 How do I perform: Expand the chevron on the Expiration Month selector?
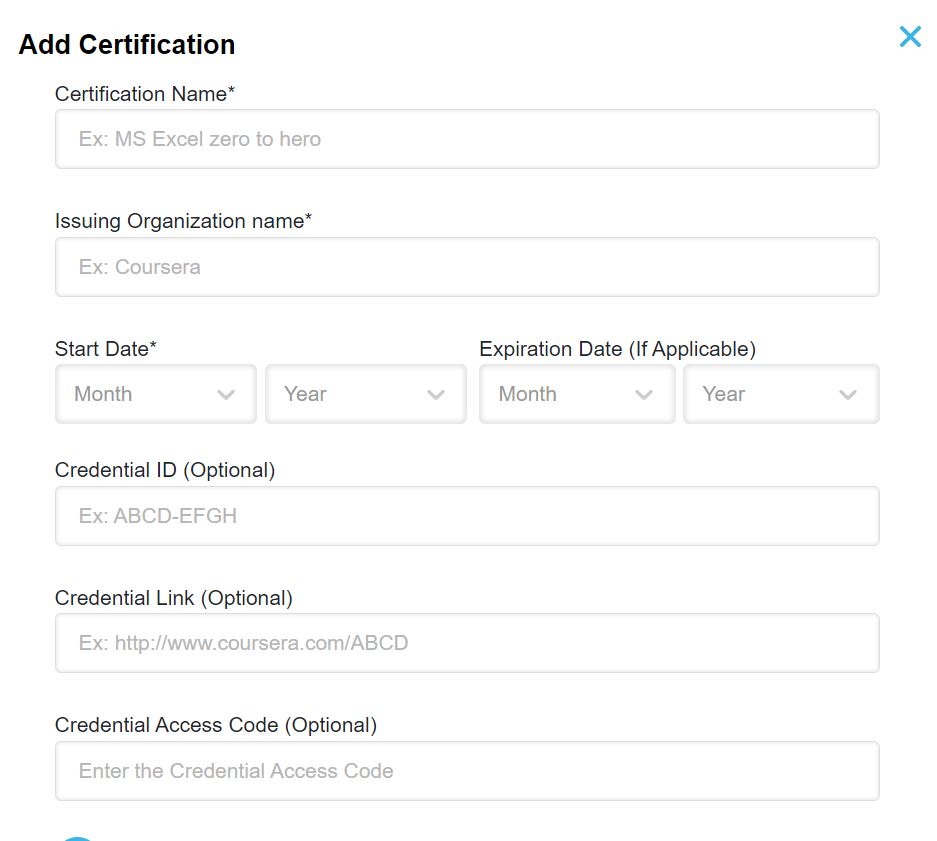(646, 394)
